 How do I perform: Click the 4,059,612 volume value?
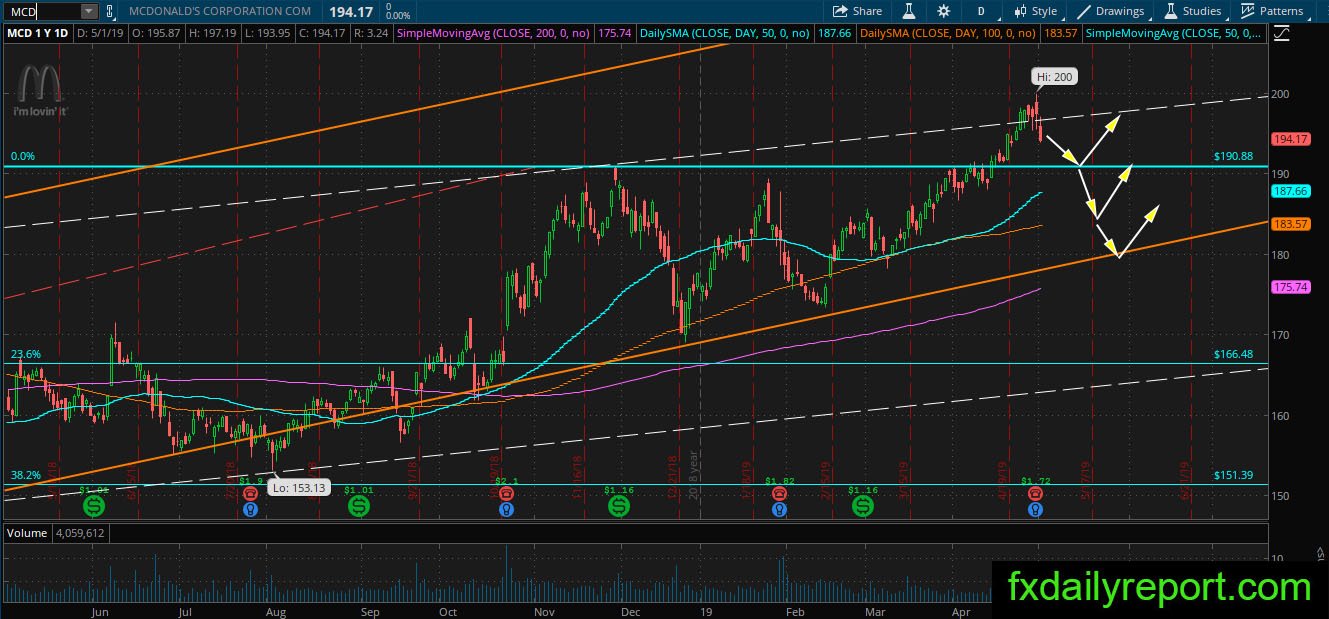(x=80, y=533)
